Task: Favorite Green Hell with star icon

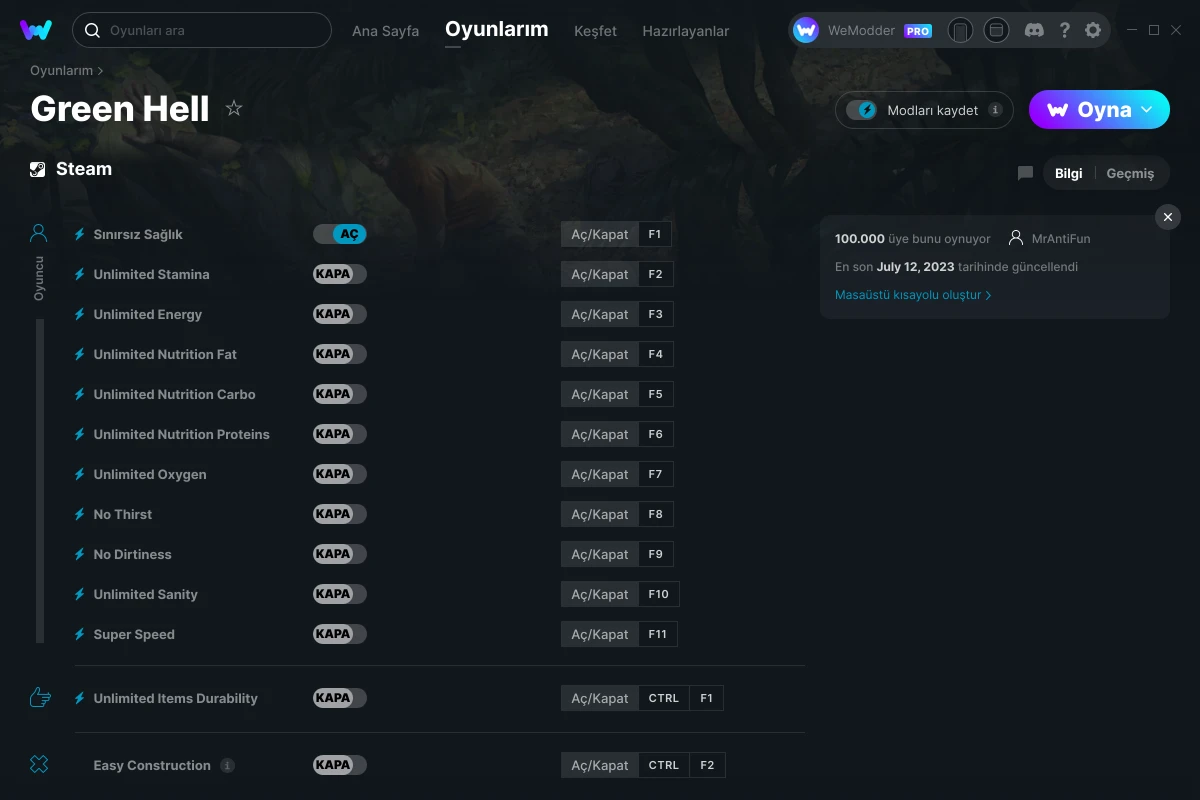Action: tap(234, 108)
